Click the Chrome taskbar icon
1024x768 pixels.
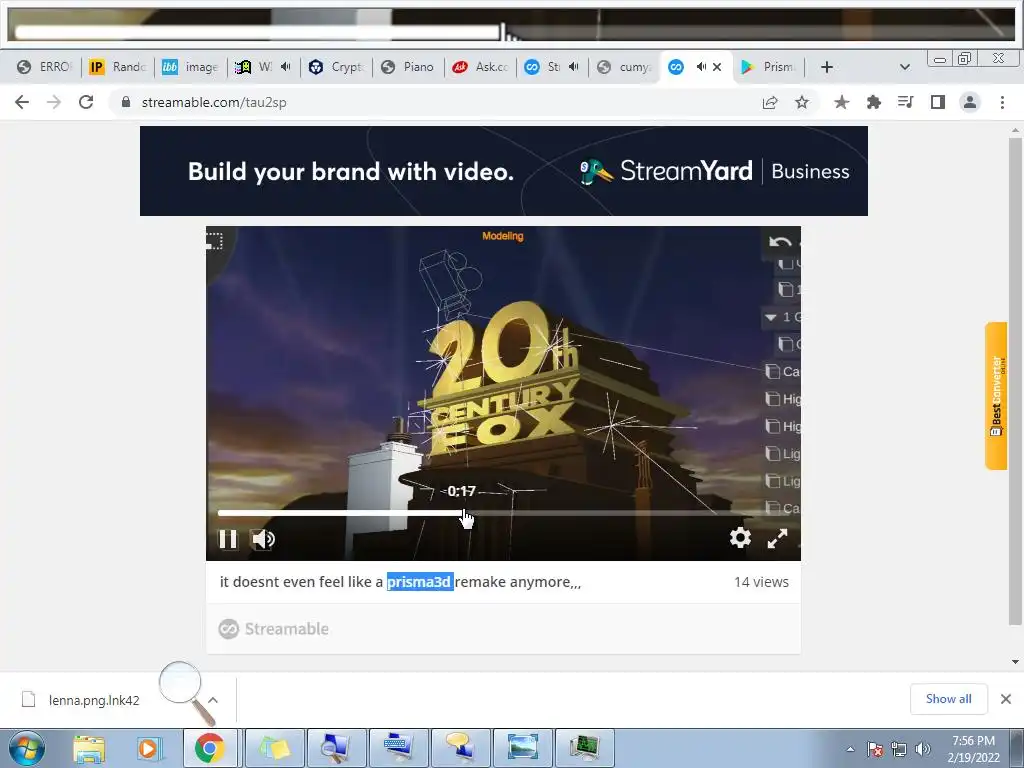pyautogui.click(x=209, y=748)
